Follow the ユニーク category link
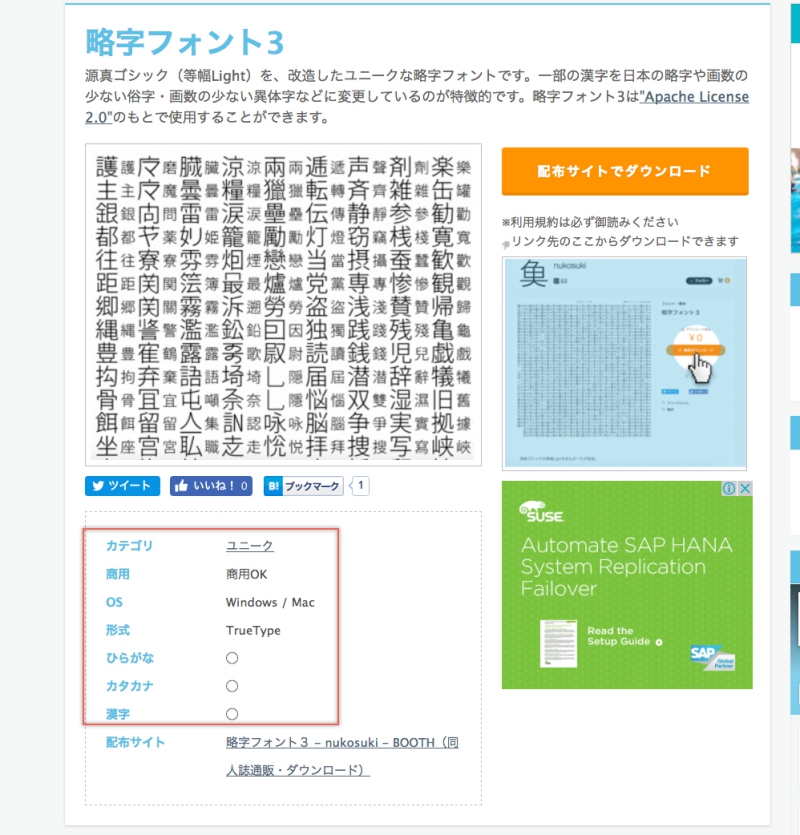Viewport: 800px width, 835px height. coord(249,545)
